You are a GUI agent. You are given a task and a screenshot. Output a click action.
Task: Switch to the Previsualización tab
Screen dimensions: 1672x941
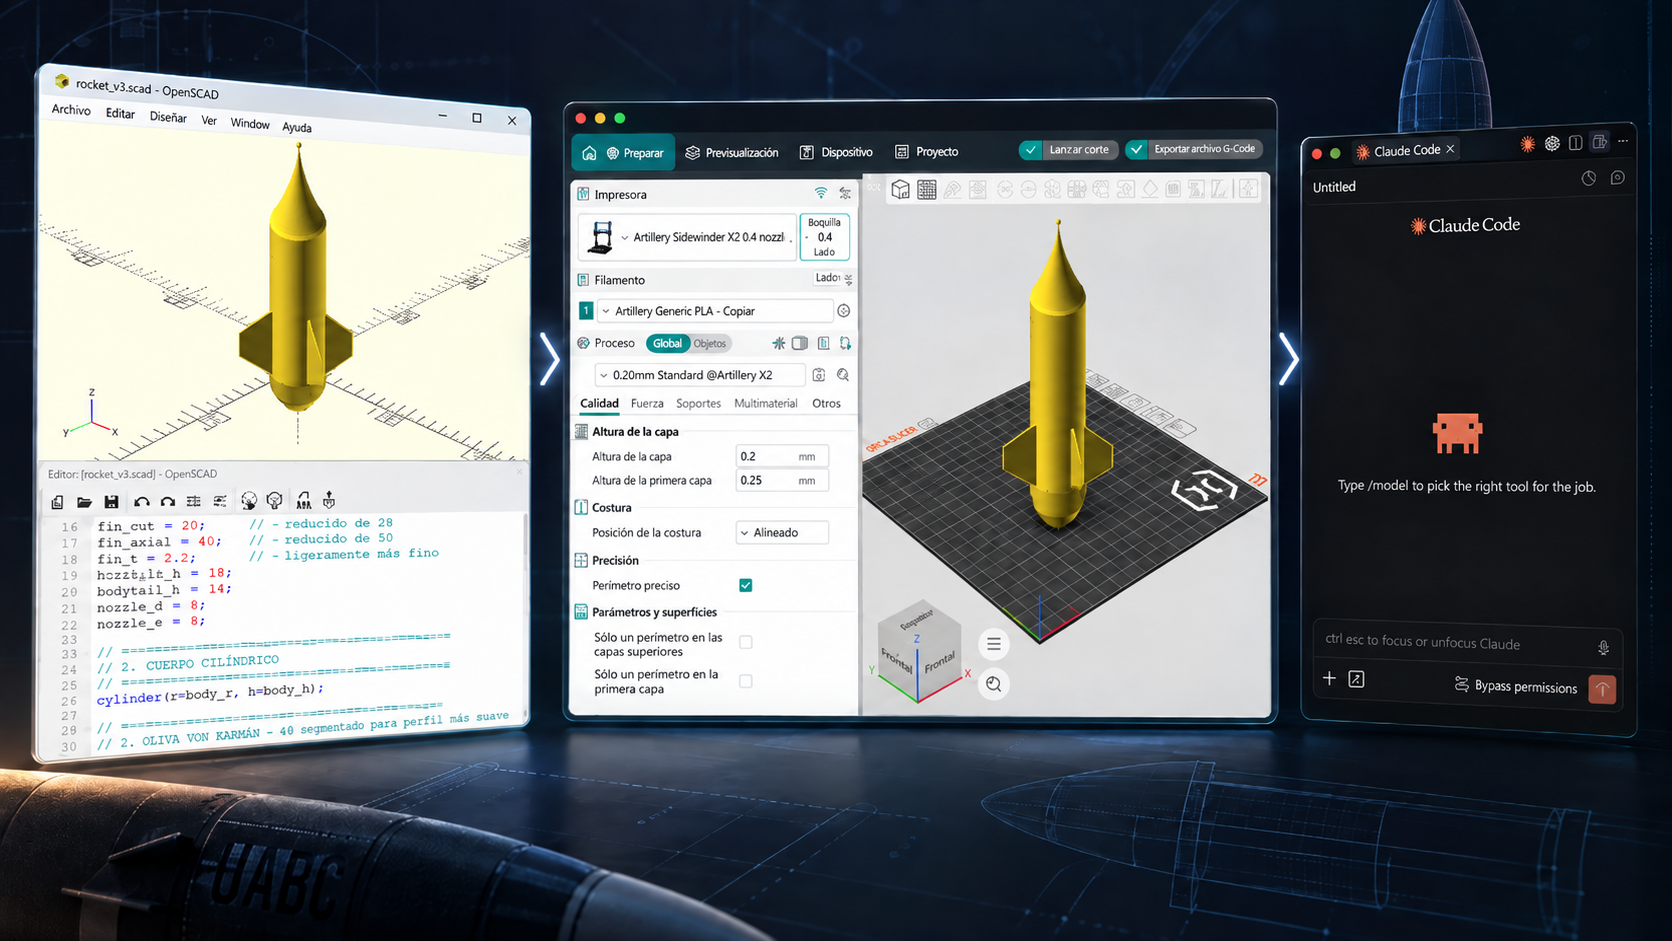point(732,152)
